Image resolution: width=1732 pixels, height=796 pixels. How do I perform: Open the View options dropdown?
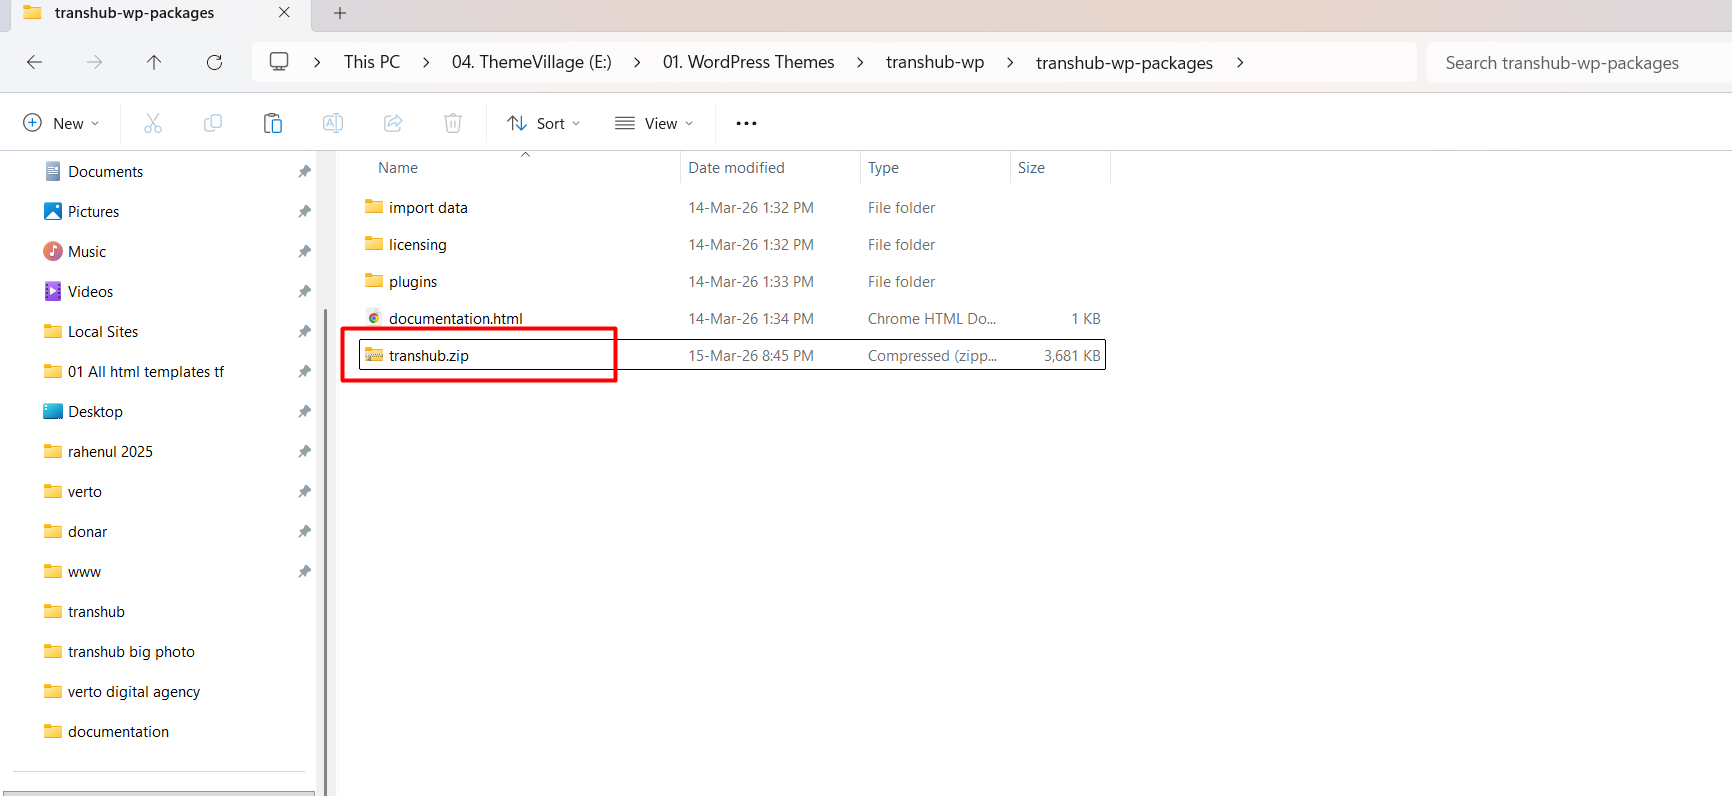[654, 123]
